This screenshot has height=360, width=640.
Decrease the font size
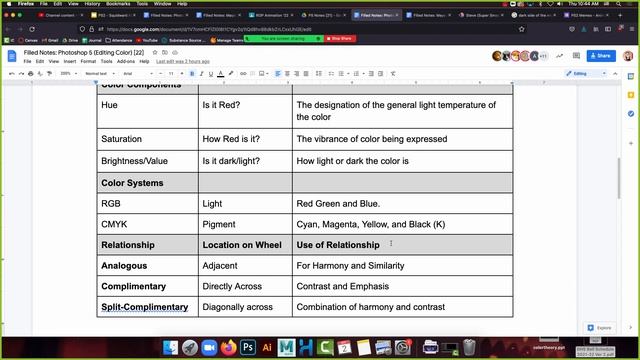pos(161,73)
